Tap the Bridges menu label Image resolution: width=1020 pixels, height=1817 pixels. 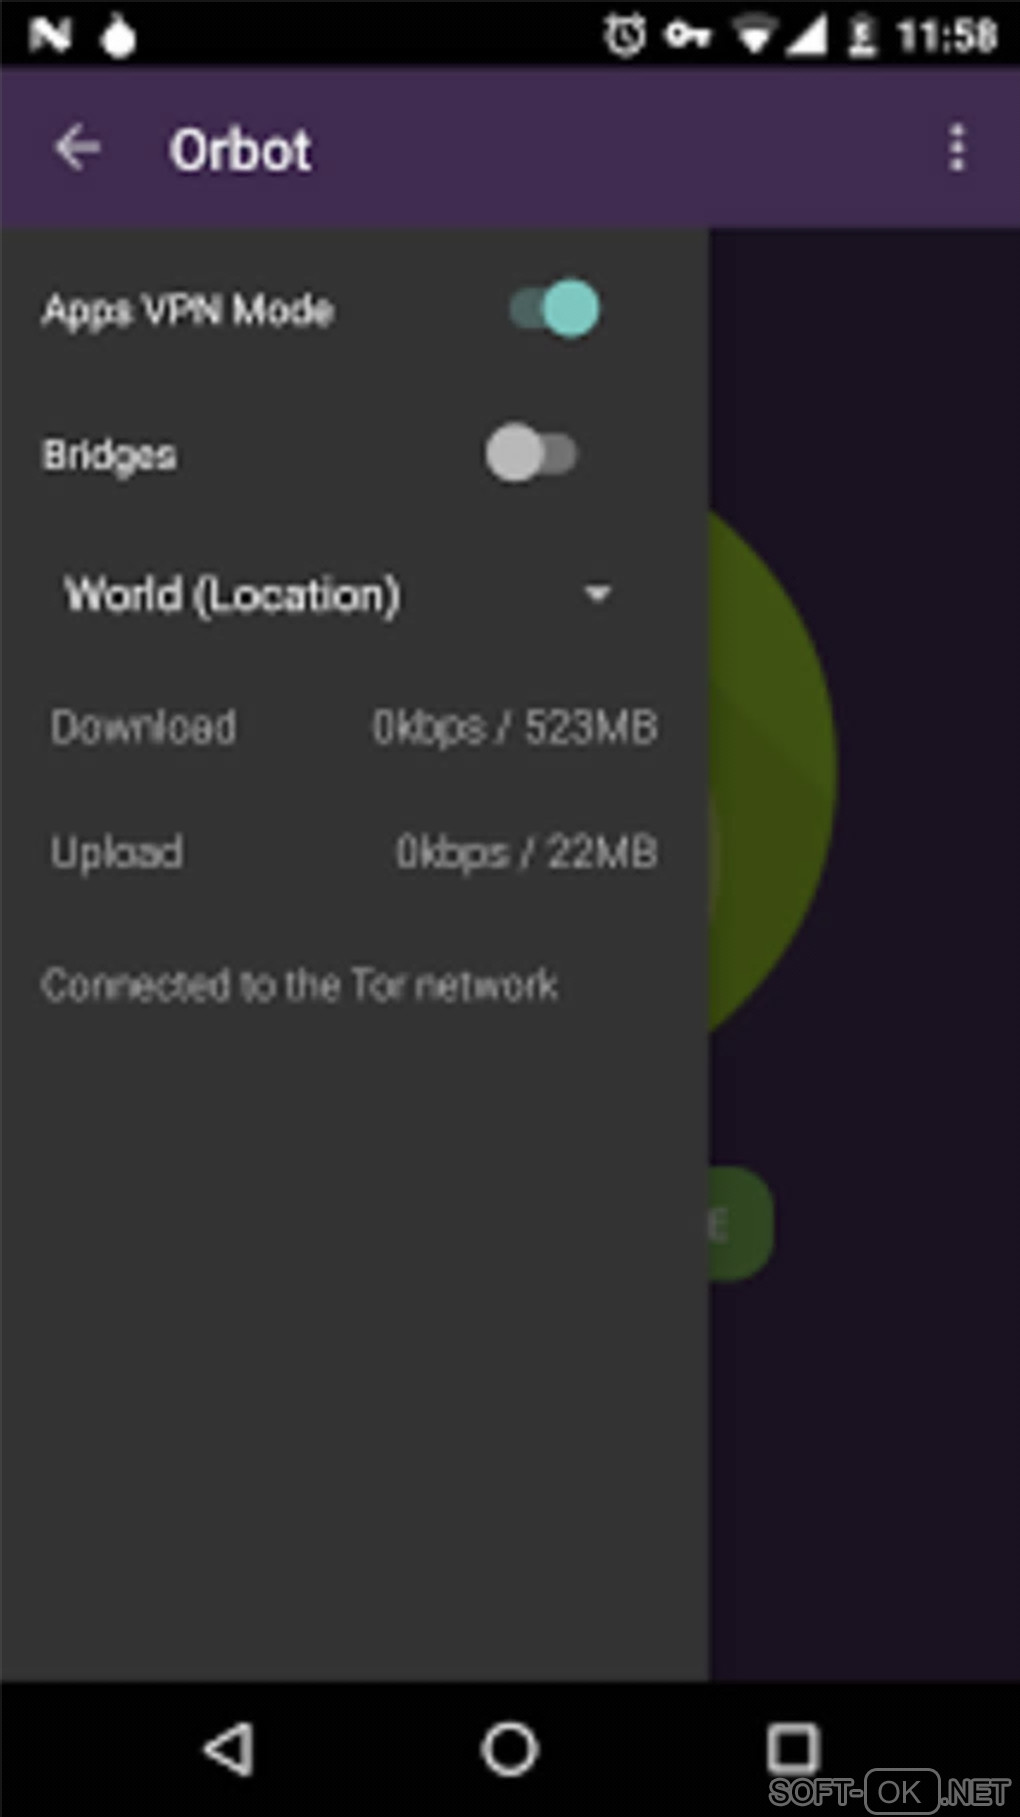click(x=110, y=455)
